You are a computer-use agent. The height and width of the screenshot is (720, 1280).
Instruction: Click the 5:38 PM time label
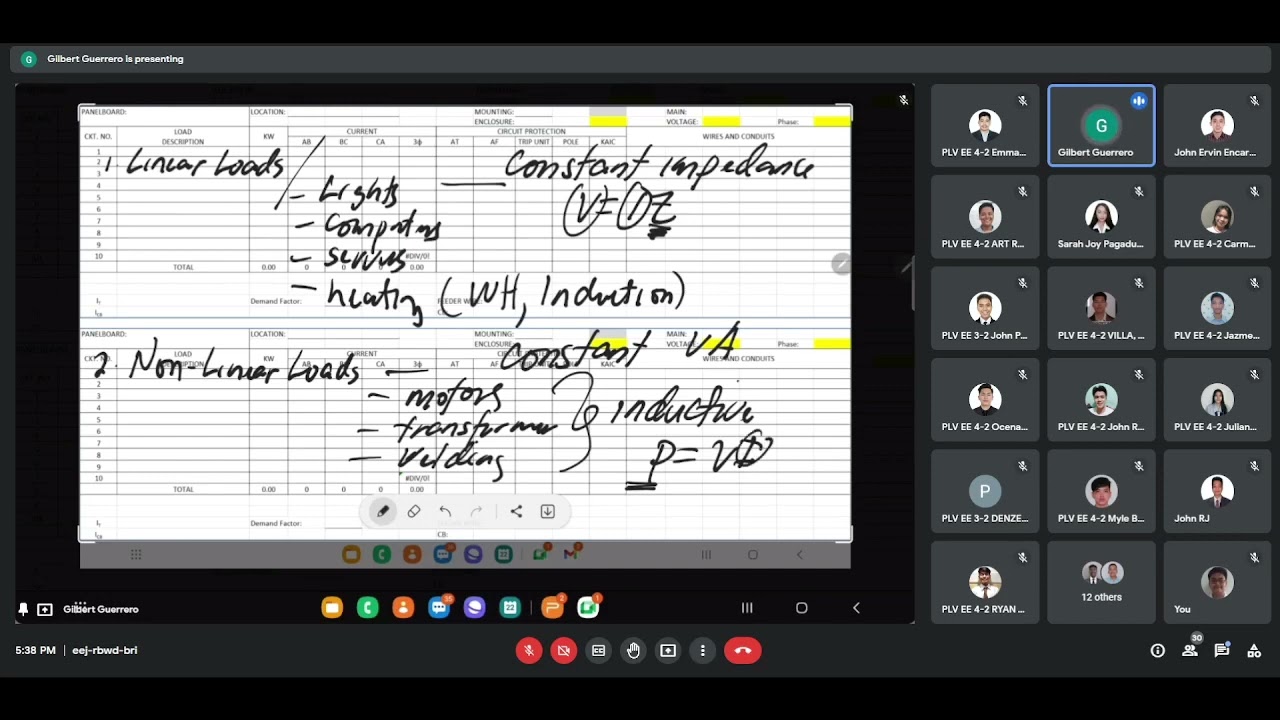[35, 650]
